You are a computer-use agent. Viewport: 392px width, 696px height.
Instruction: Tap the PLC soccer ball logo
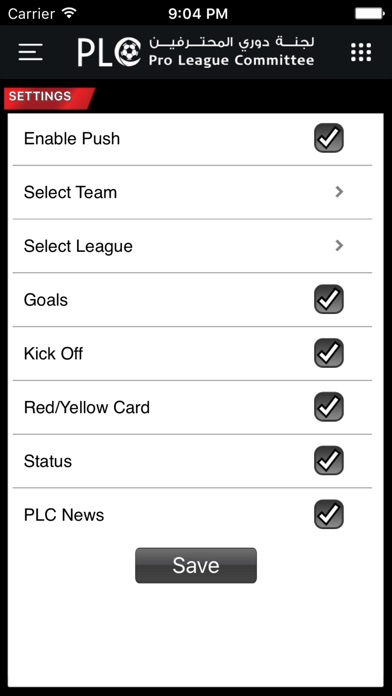(x=128, y=52)
